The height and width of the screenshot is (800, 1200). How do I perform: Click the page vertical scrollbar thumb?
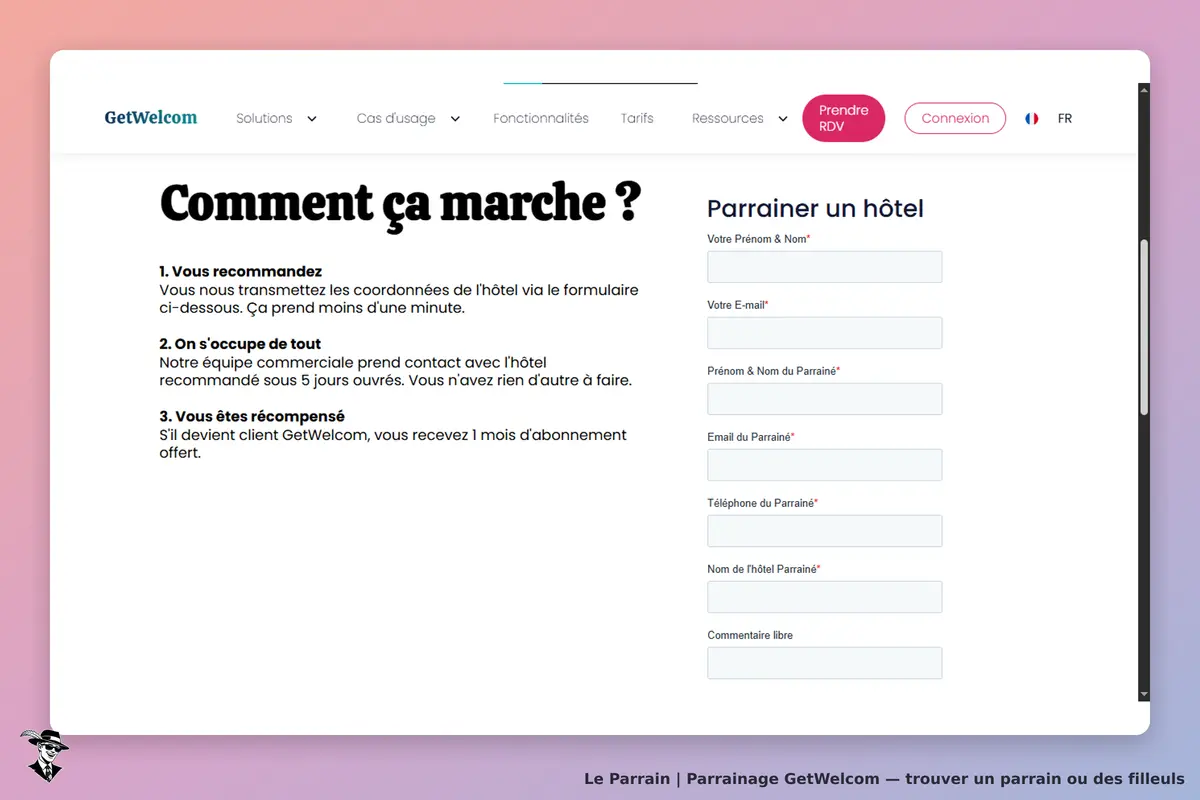tap(1144, 328)
